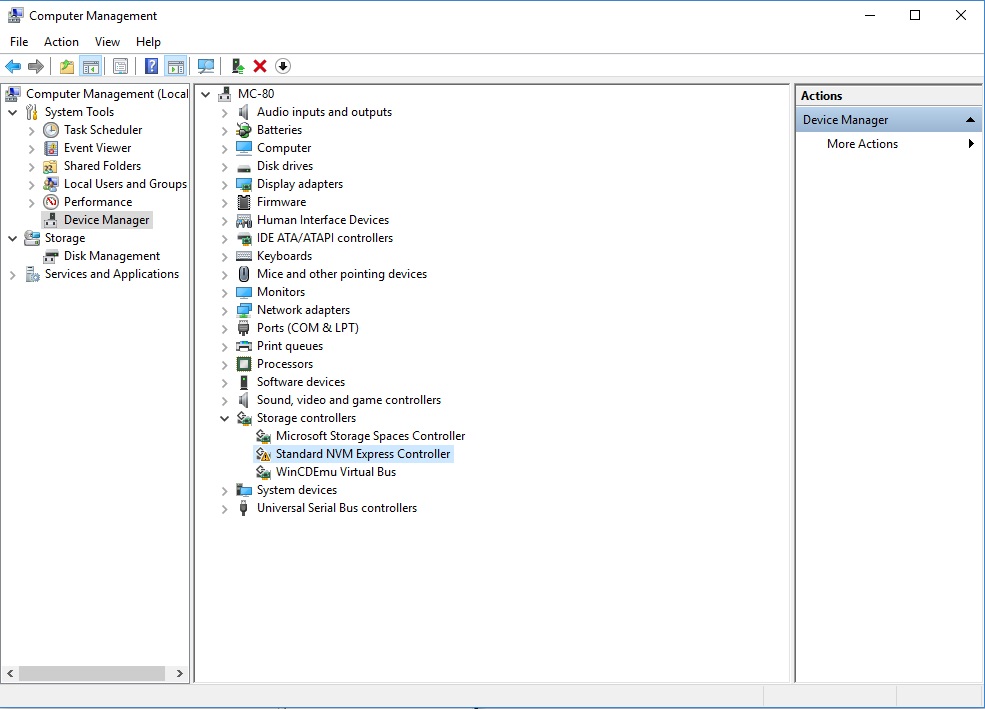This screenshot has width=985, height=709.
Task: Click the Disable device down-arrow icon
Action: [283, 66]
